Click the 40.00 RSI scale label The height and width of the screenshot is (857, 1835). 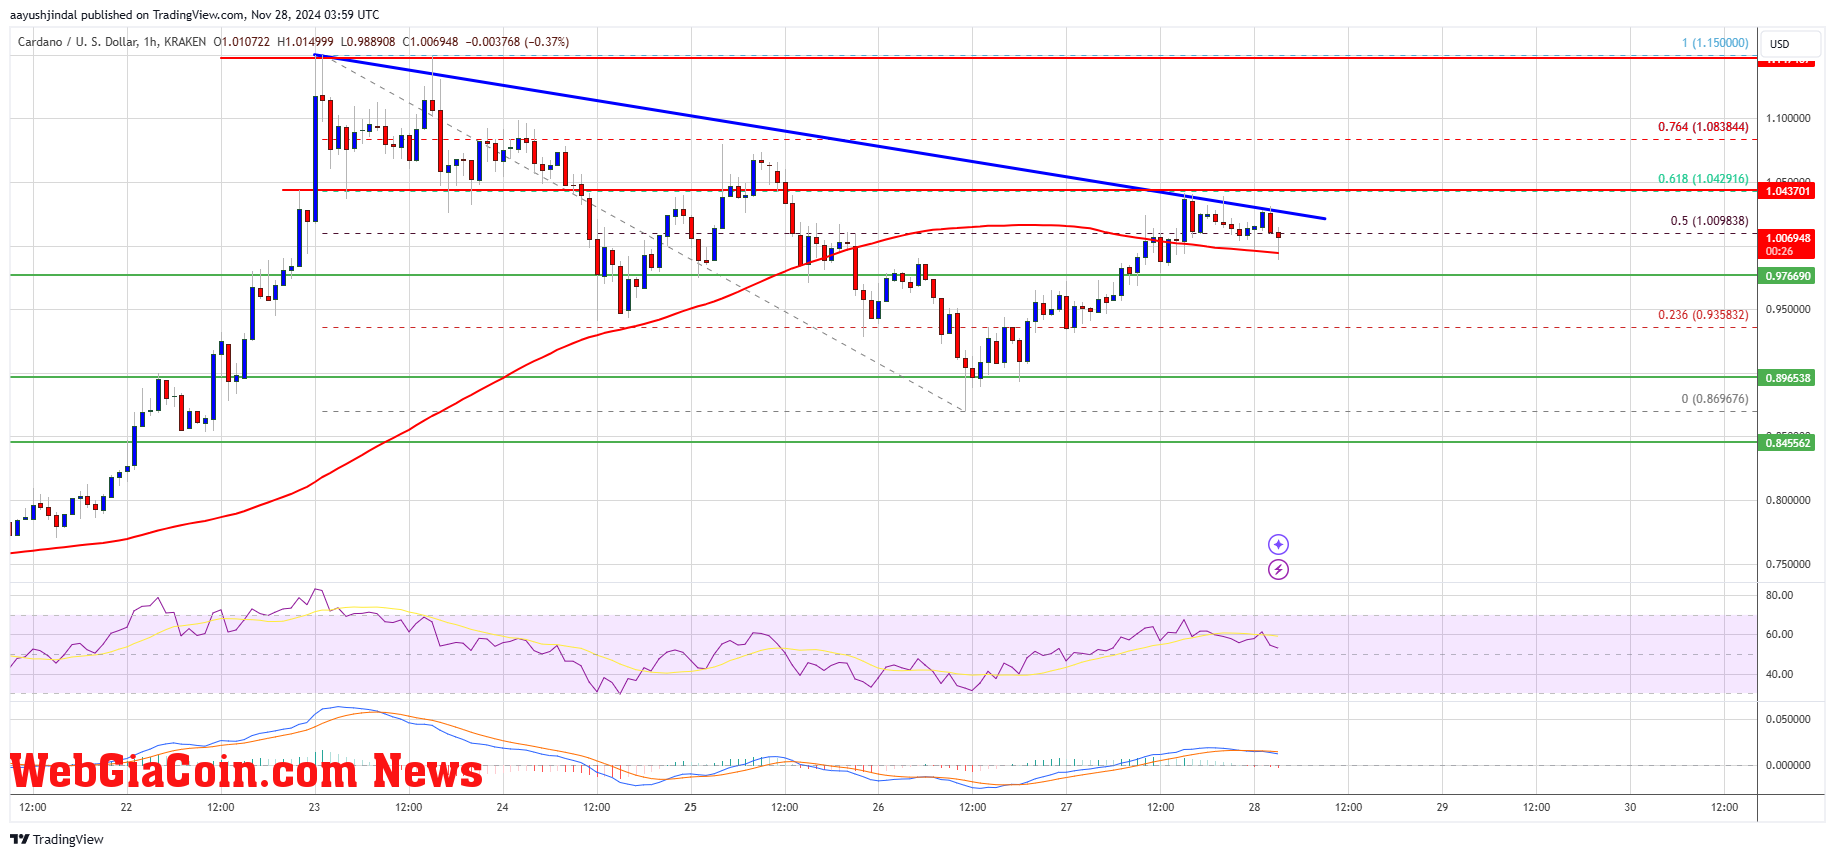tap(1779, 674)
